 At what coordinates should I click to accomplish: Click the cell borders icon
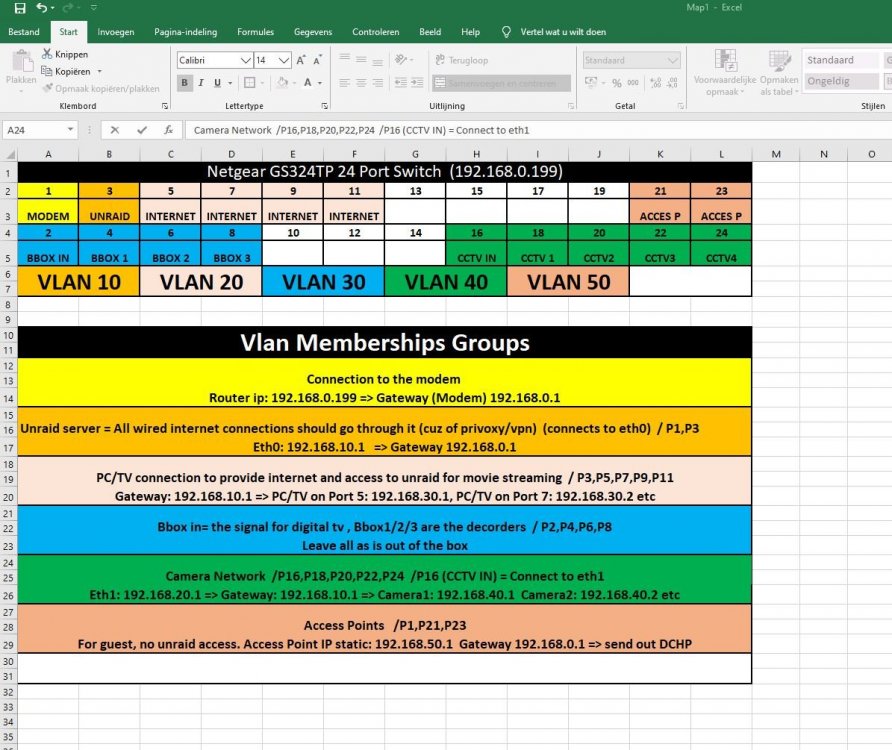click(250, 83)
